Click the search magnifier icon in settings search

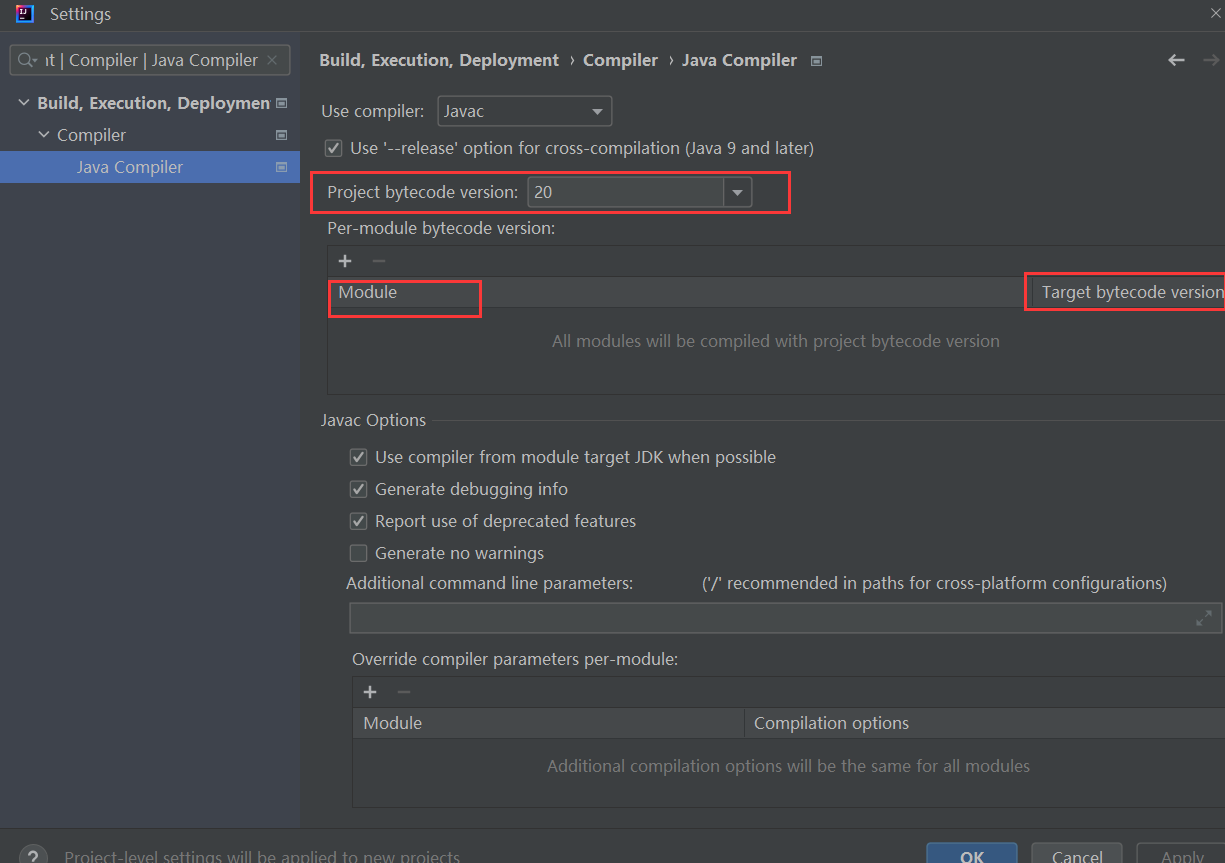click(x=26, y=60)
